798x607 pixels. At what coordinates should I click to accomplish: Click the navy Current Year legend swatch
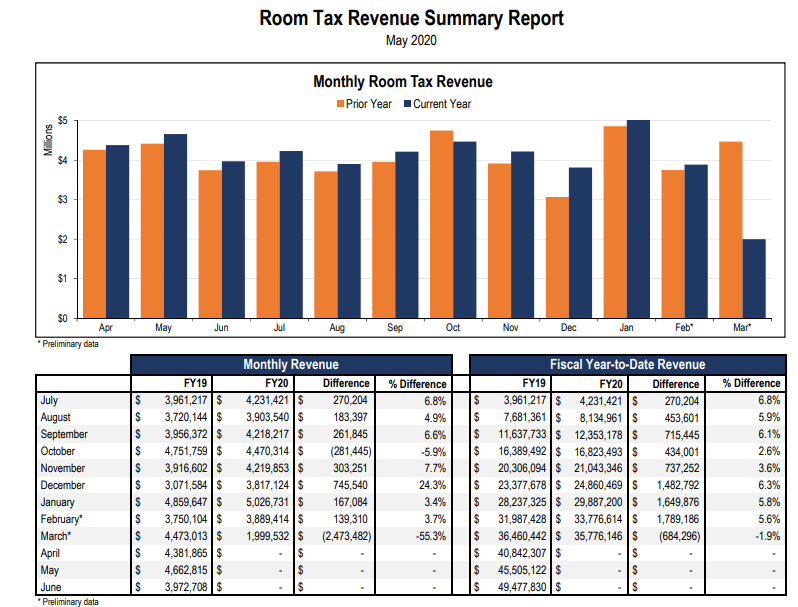pyautogui.click(x=407, y=104)
